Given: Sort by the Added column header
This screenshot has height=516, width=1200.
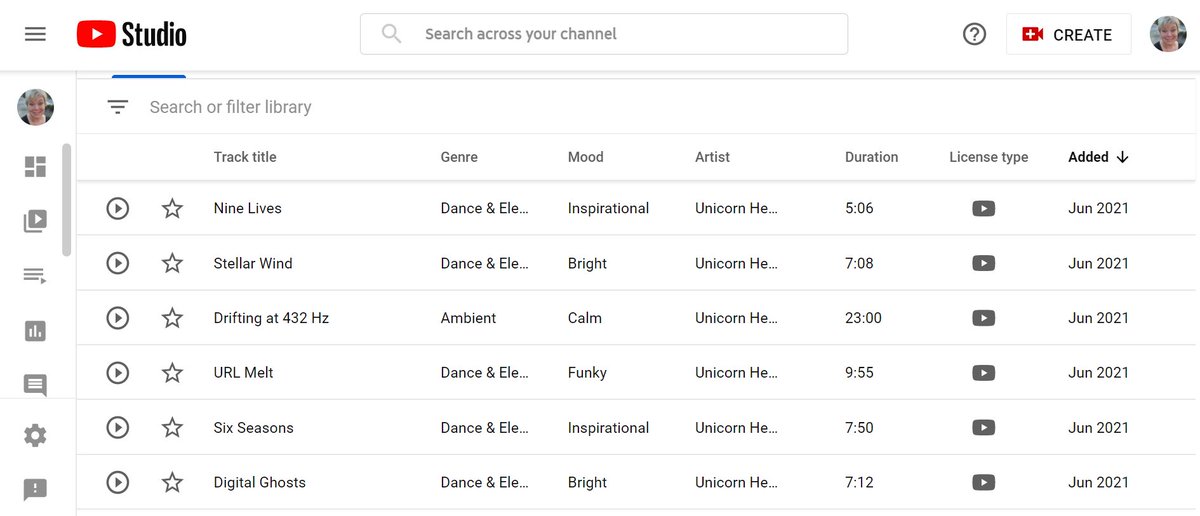Looking at the screenshot, I should click(1098, 157).
